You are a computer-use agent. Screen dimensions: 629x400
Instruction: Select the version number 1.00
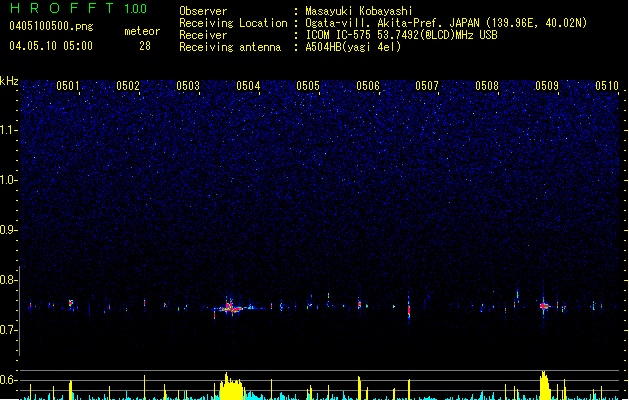[136, 9]
